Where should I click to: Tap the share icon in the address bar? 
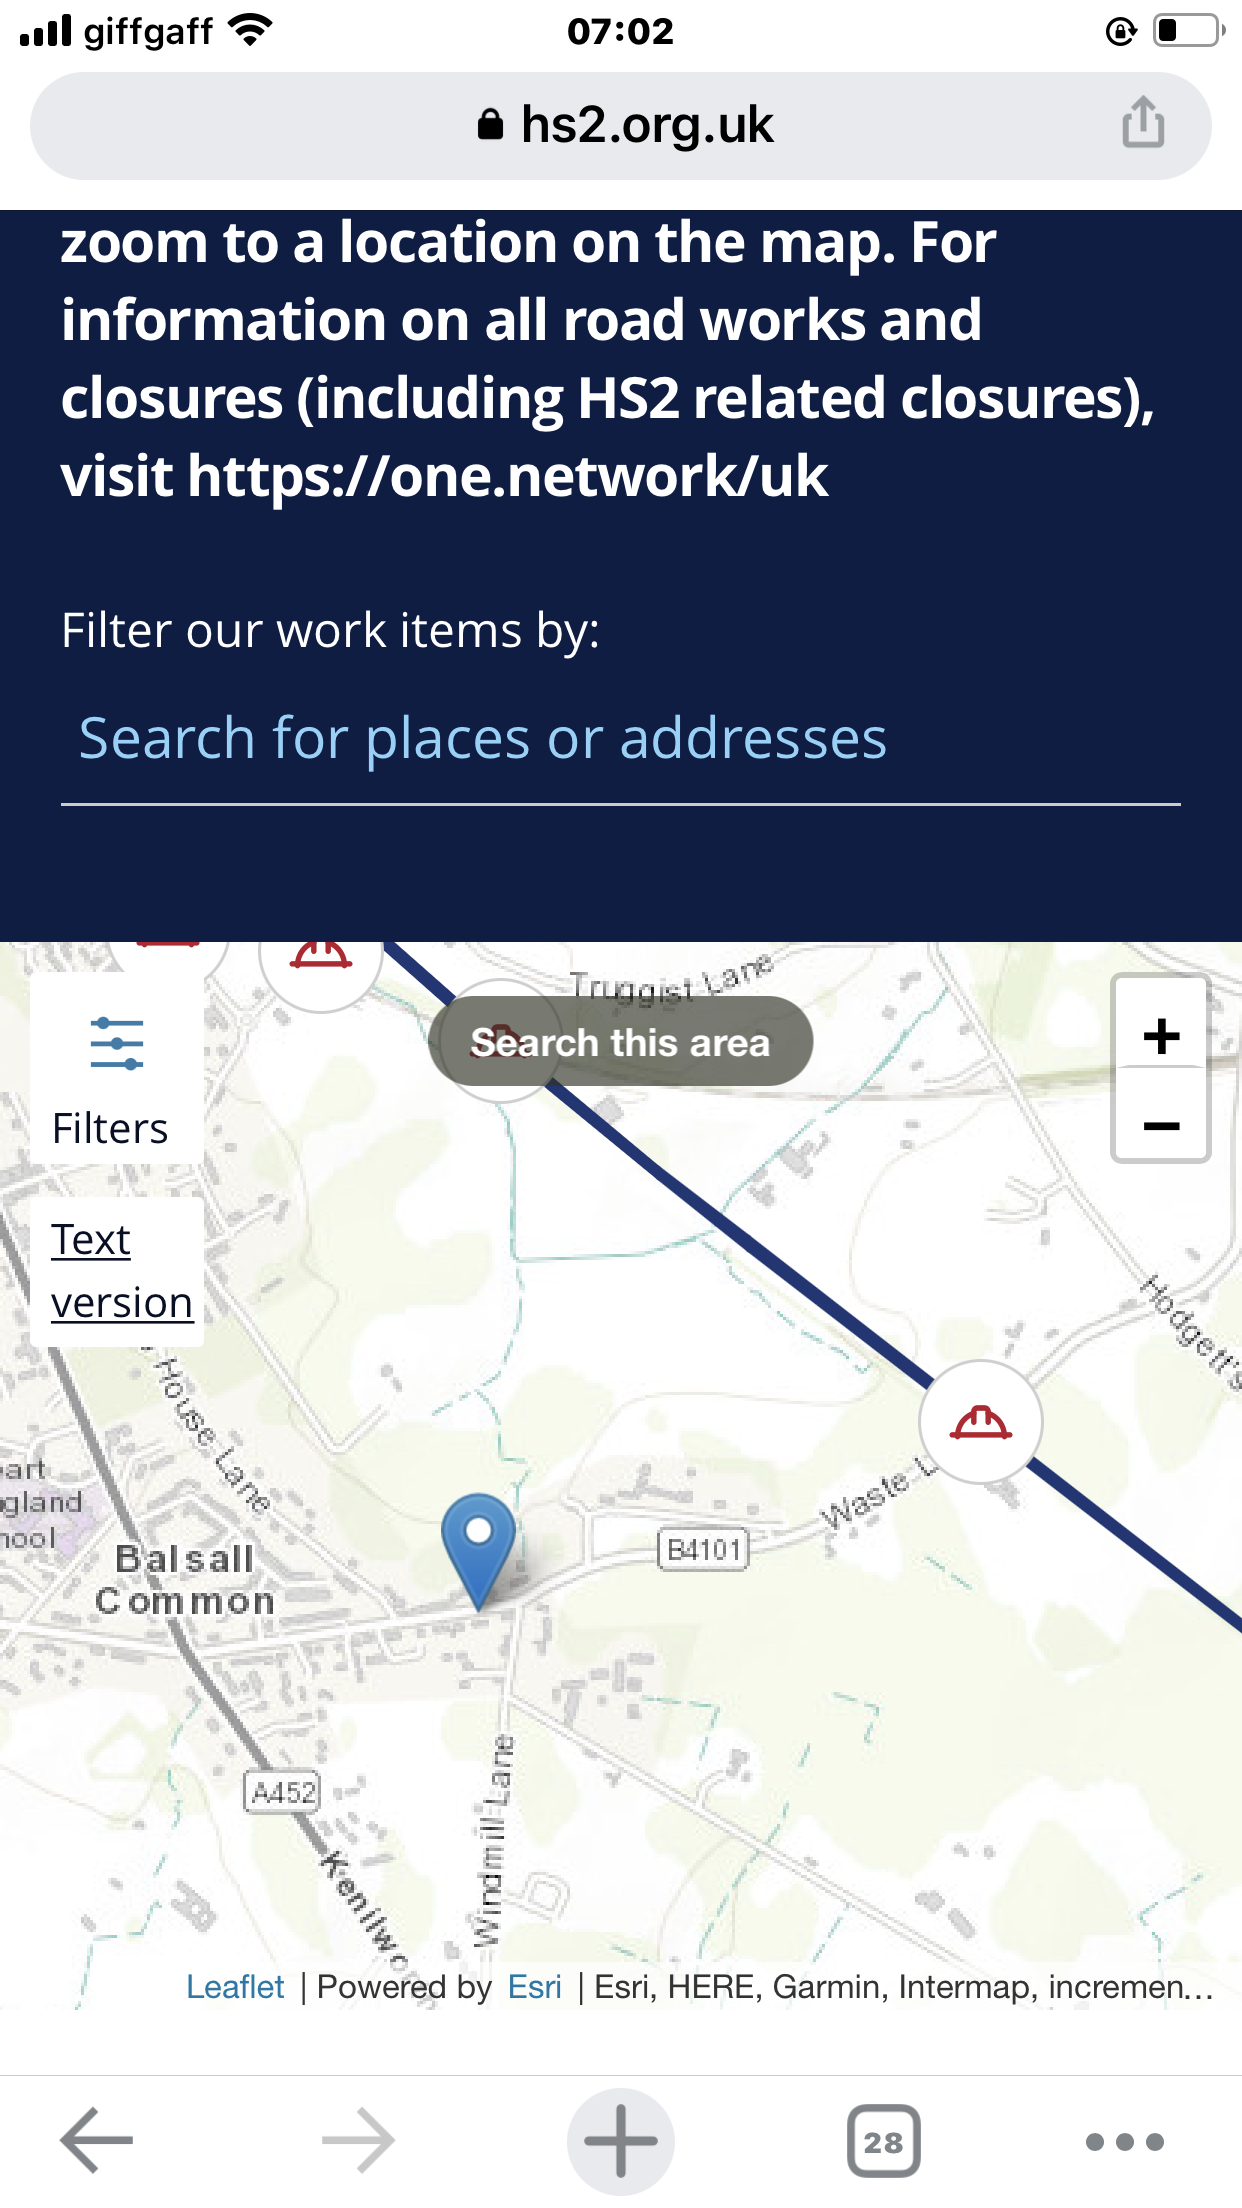pos(1143,124)
